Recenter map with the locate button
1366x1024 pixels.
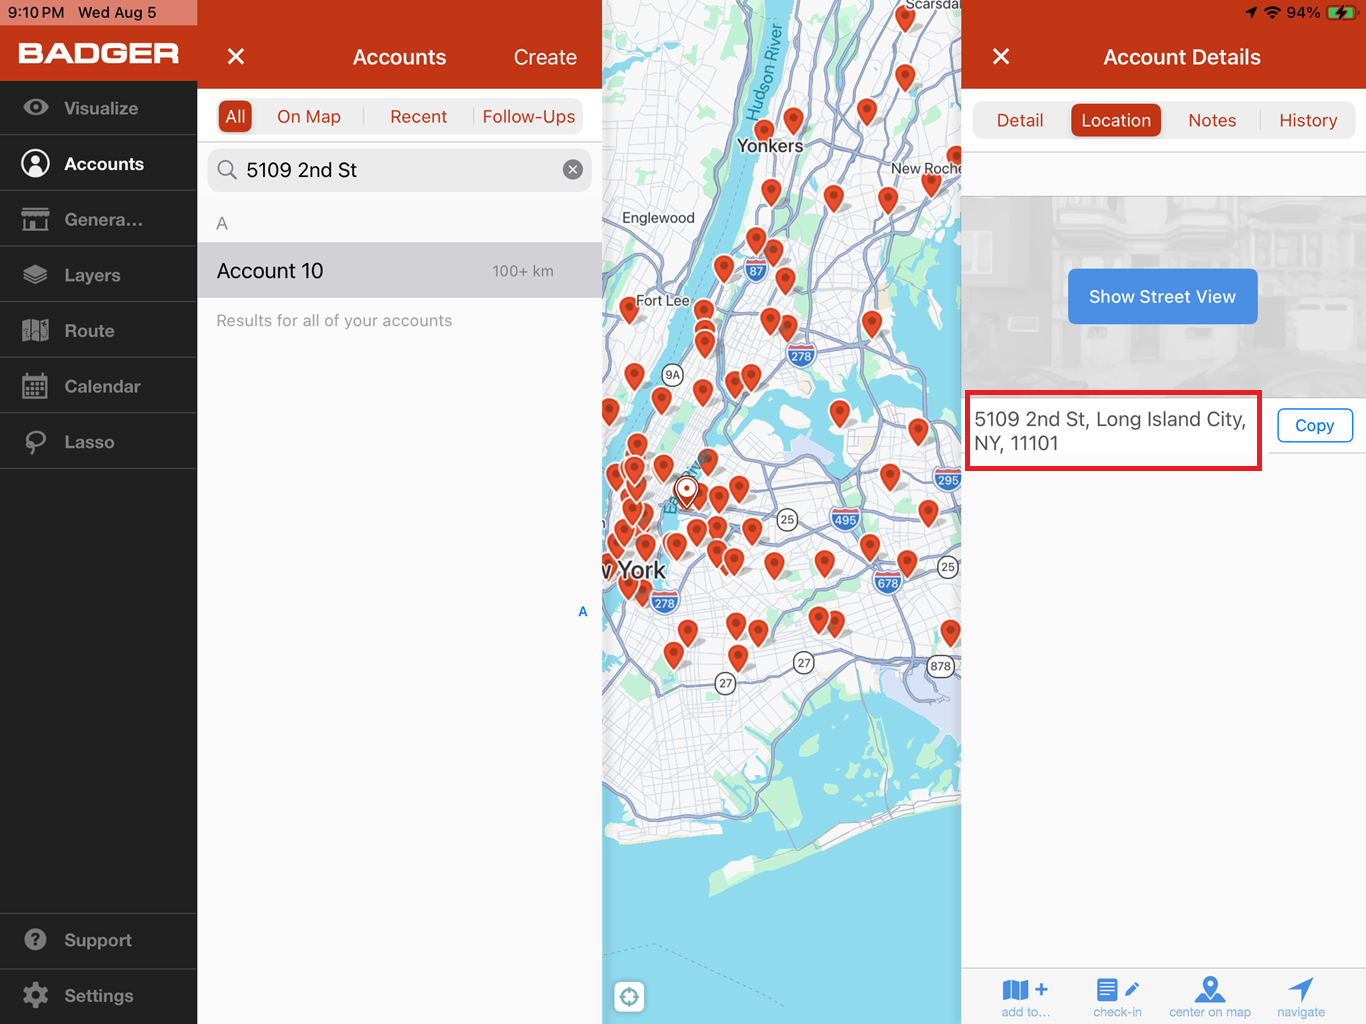click(x=629, y=996)
